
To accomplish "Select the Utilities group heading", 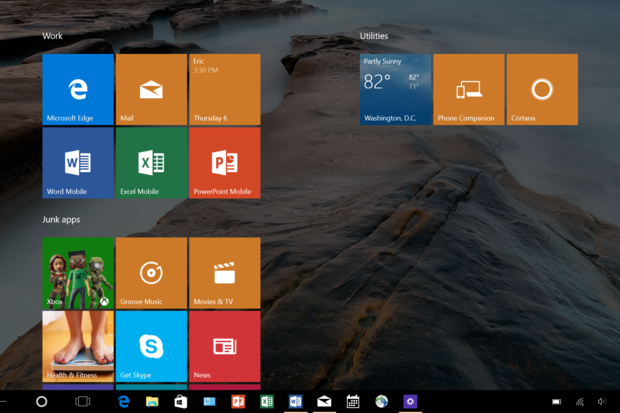I will (374, 36).
